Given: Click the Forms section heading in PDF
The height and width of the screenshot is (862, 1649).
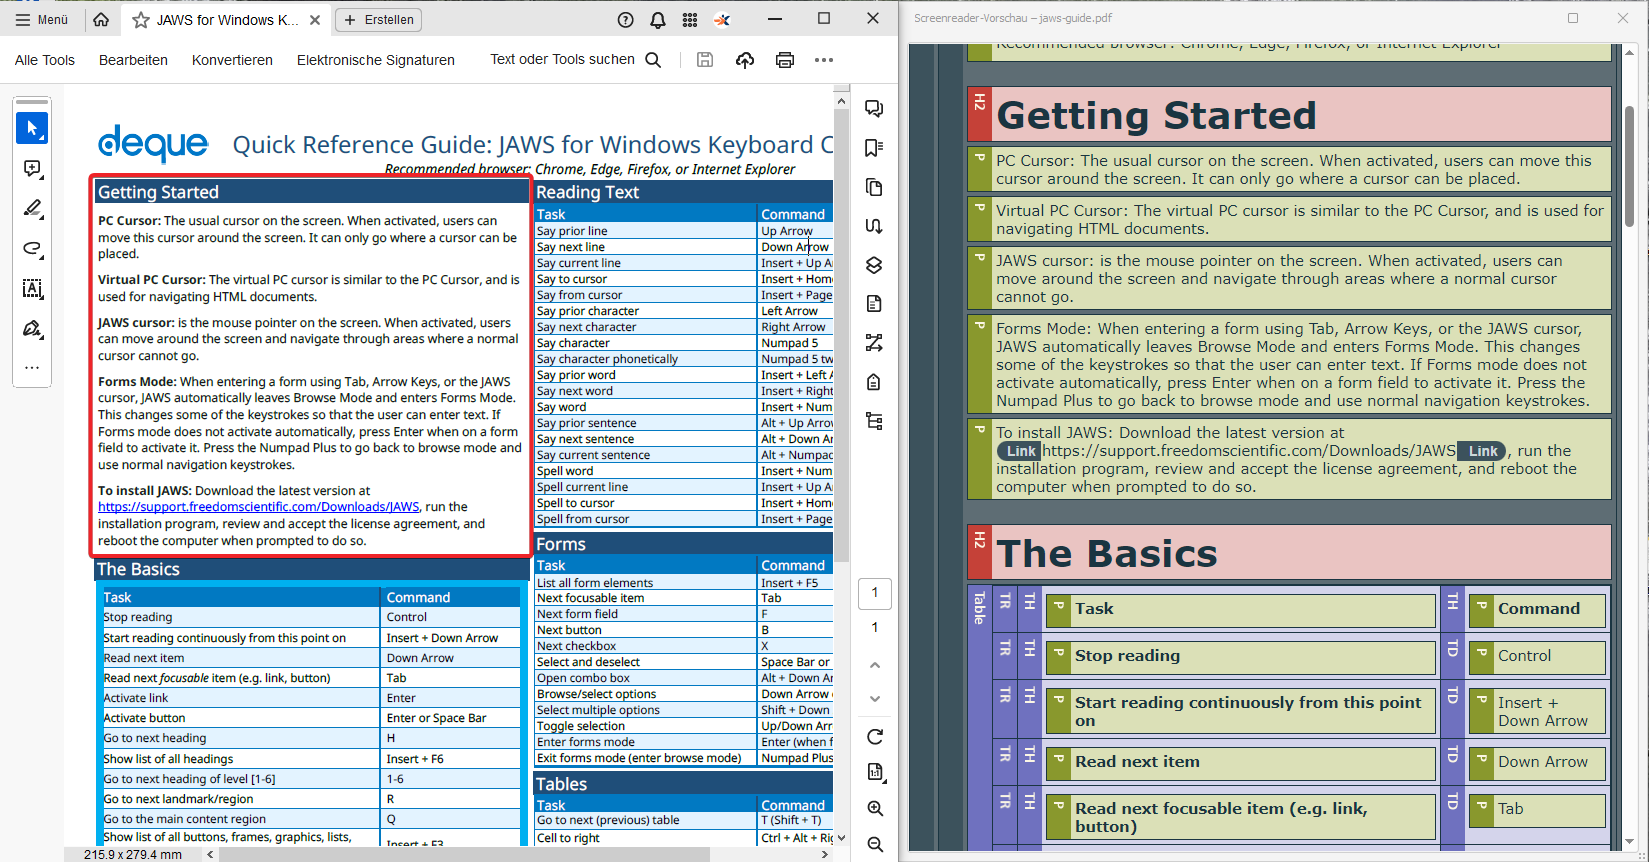Looking at the screenshot, I should tap(560, 544).
